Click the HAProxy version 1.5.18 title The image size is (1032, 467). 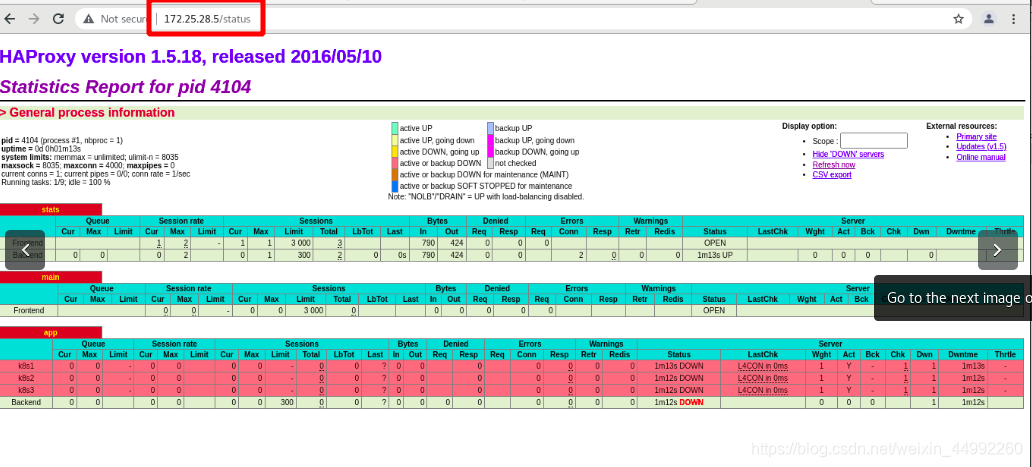click(191, 57)
